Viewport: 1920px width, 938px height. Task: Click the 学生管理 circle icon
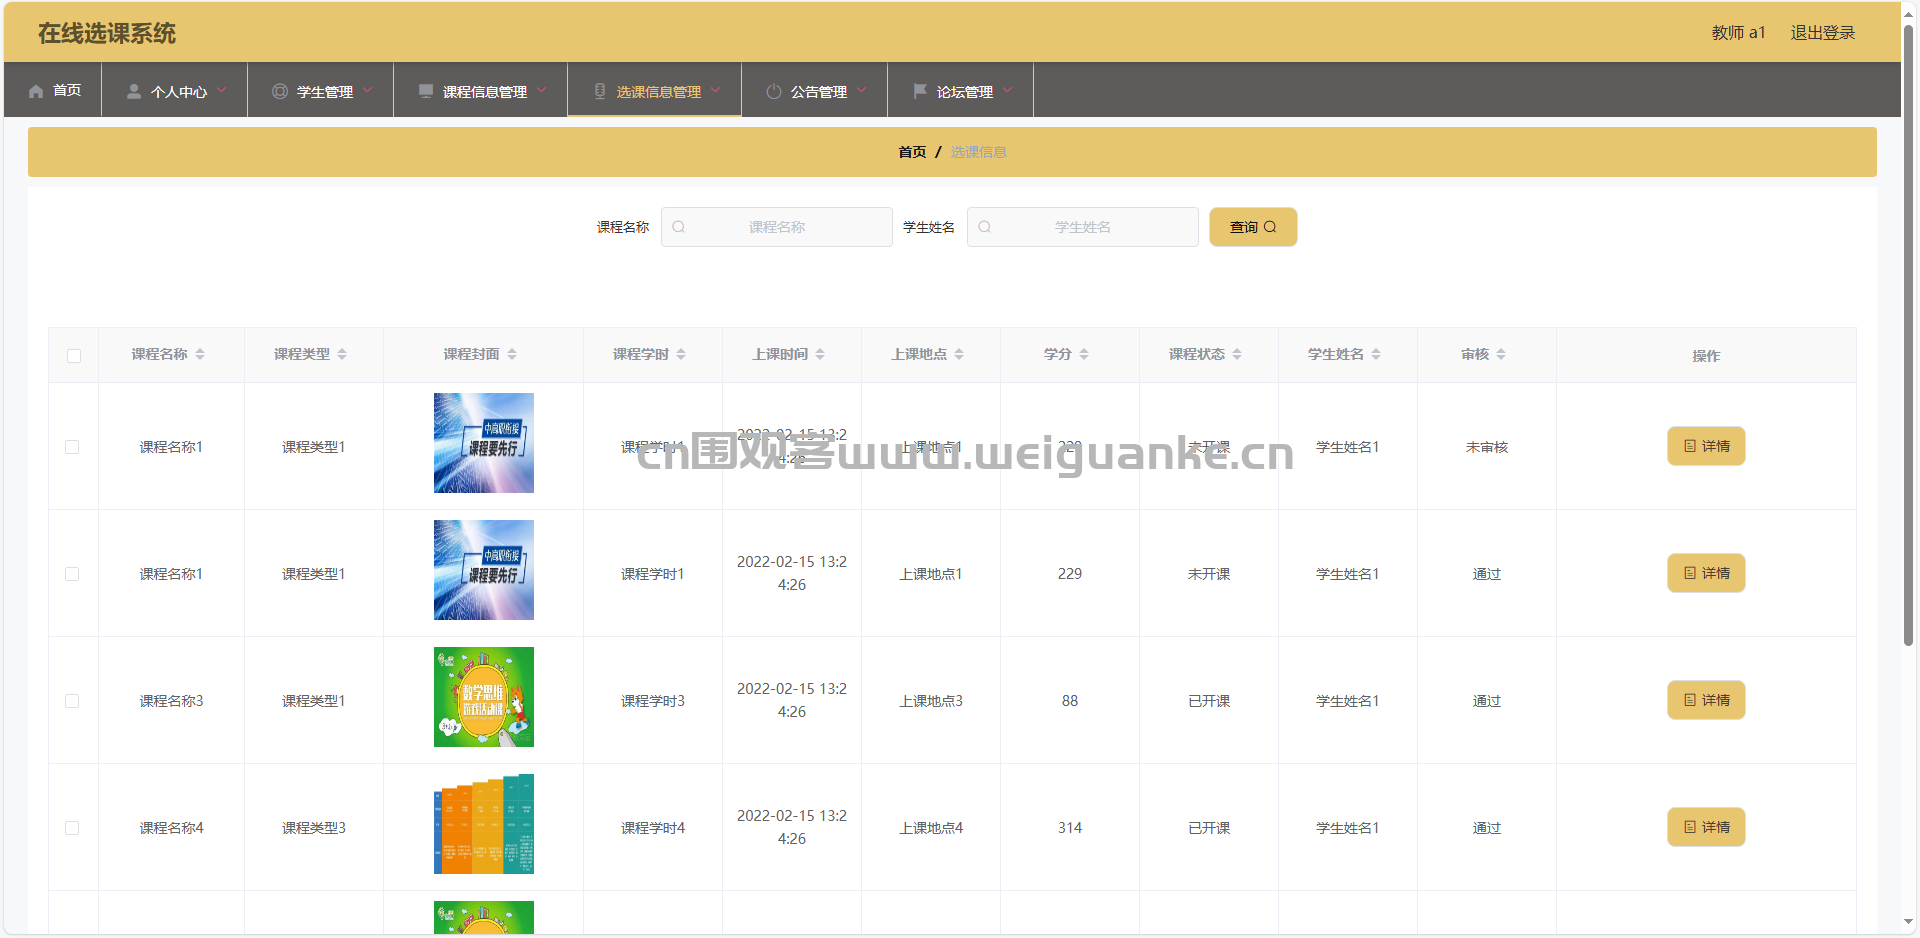pyautogui.click(x=280, y=91)
